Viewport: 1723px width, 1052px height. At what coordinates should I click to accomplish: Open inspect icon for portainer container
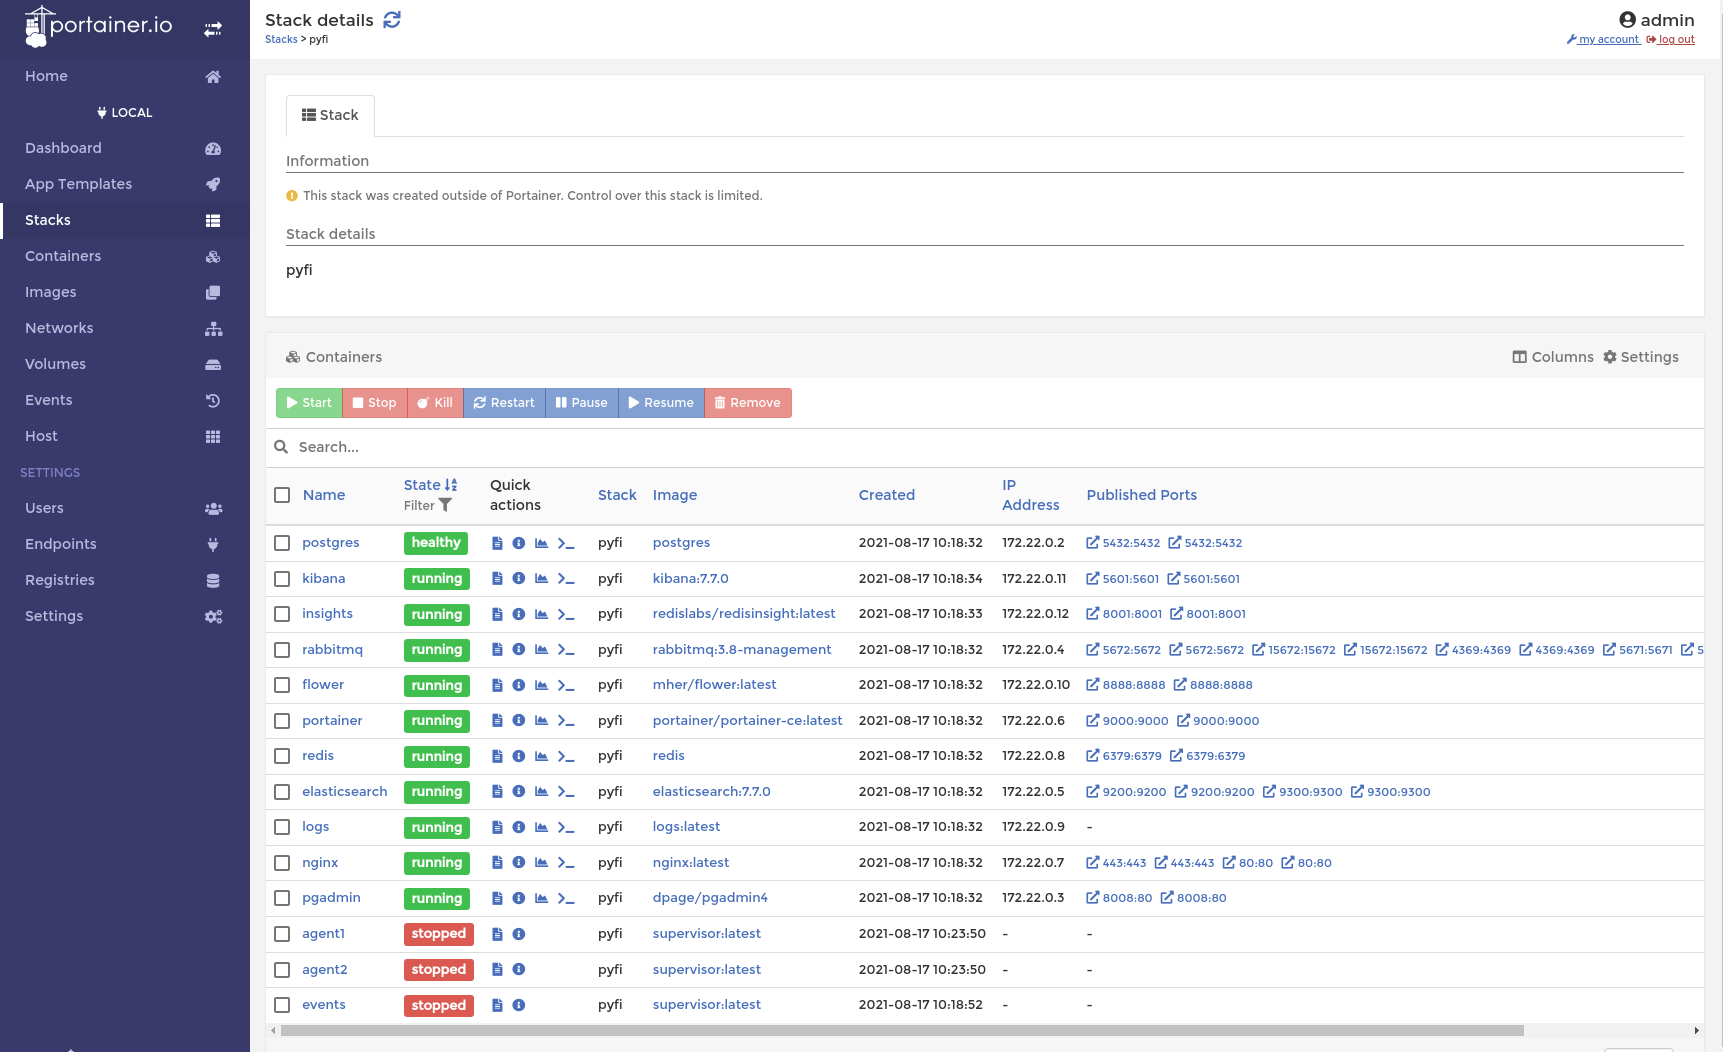519,721
